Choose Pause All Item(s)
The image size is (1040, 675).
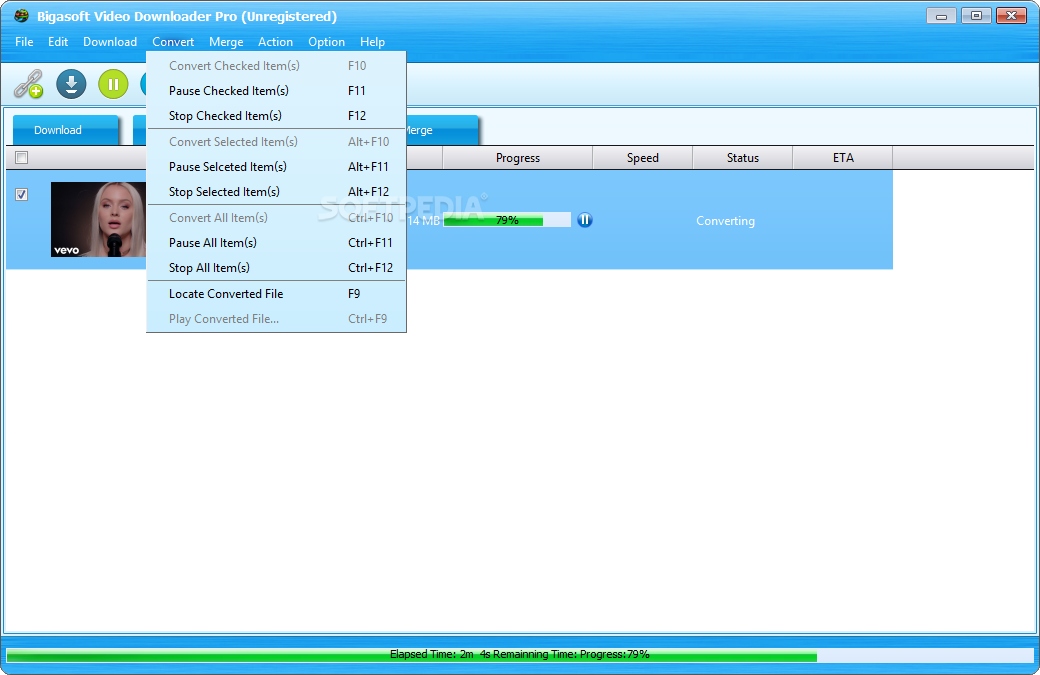pyautogui.click(x=276, y=243)
